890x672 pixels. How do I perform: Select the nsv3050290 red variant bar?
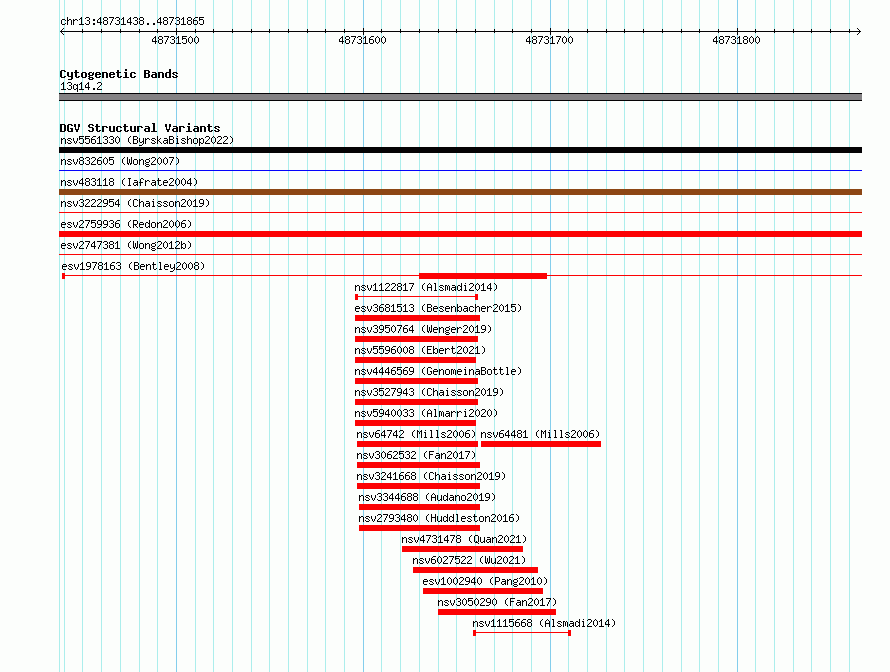497,612
